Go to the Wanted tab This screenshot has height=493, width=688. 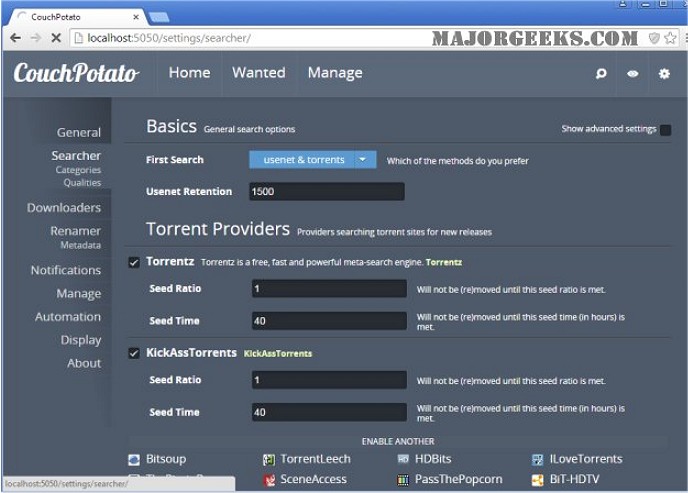pos(258,73)
